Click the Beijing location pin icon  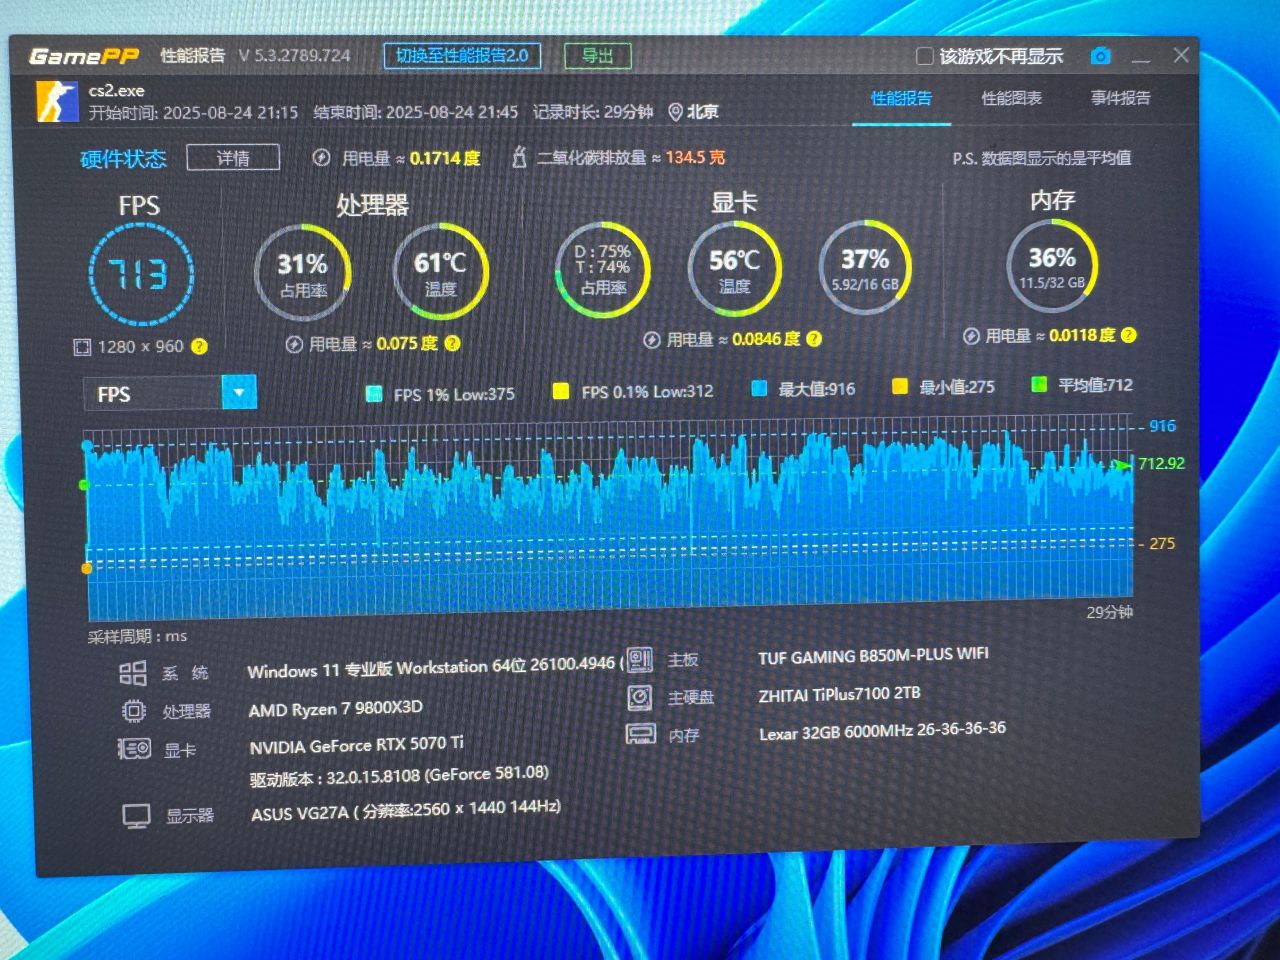click(x=675, y=112)
